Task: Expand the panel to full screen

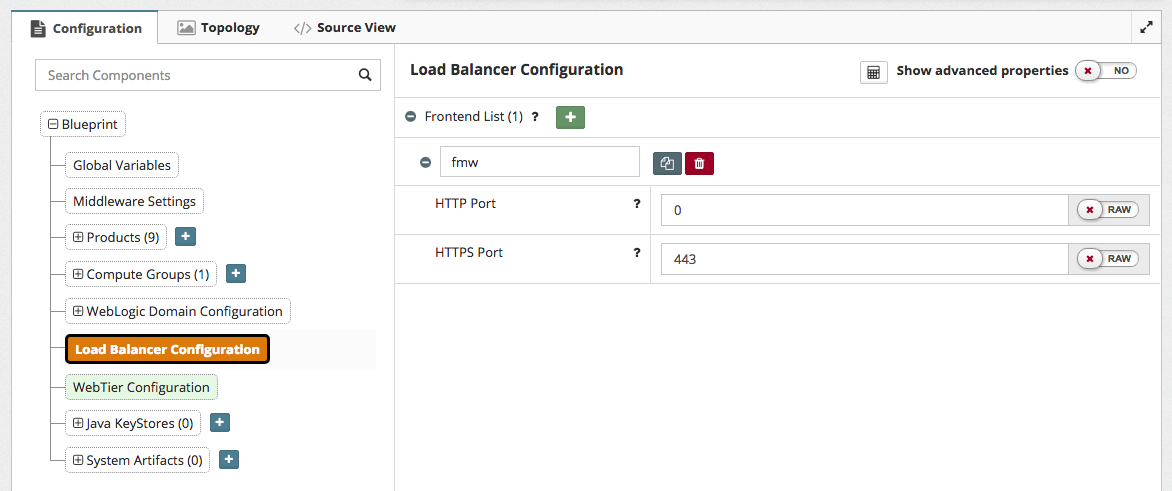Action: pyautogui.click(x=1147, y=28)
